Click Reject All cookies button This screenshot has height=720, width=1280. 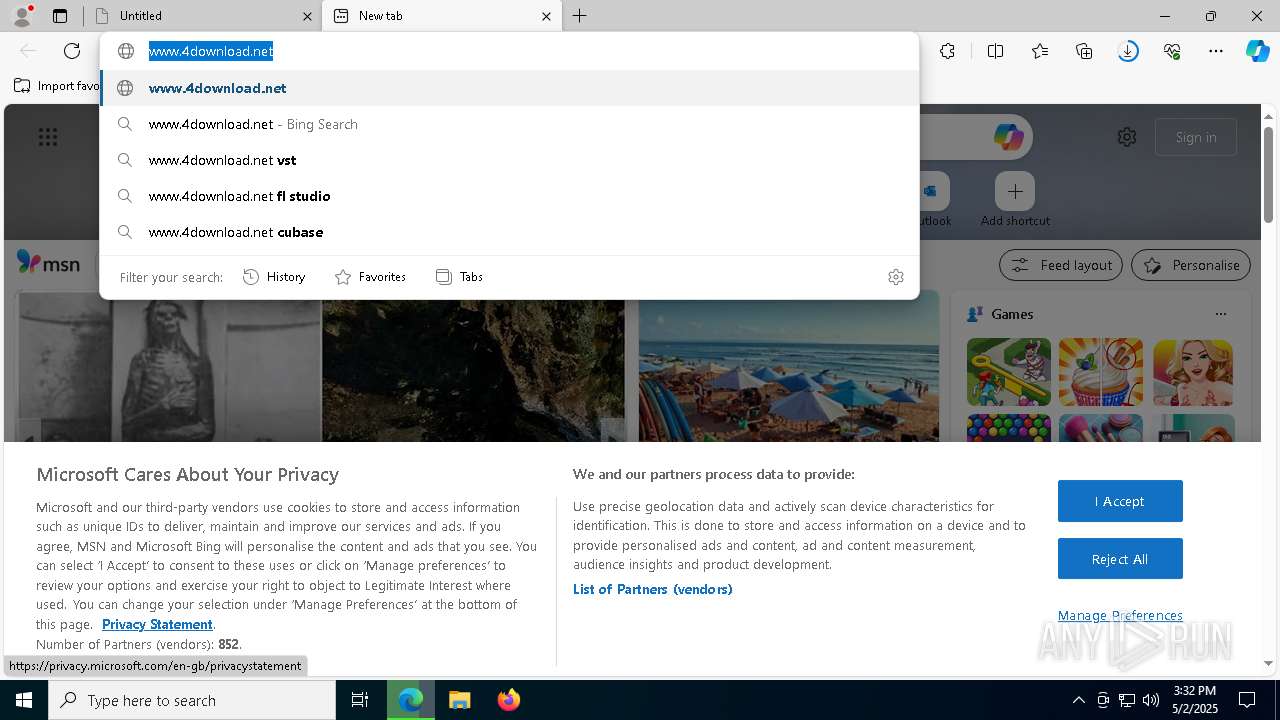coord(1120,559)
